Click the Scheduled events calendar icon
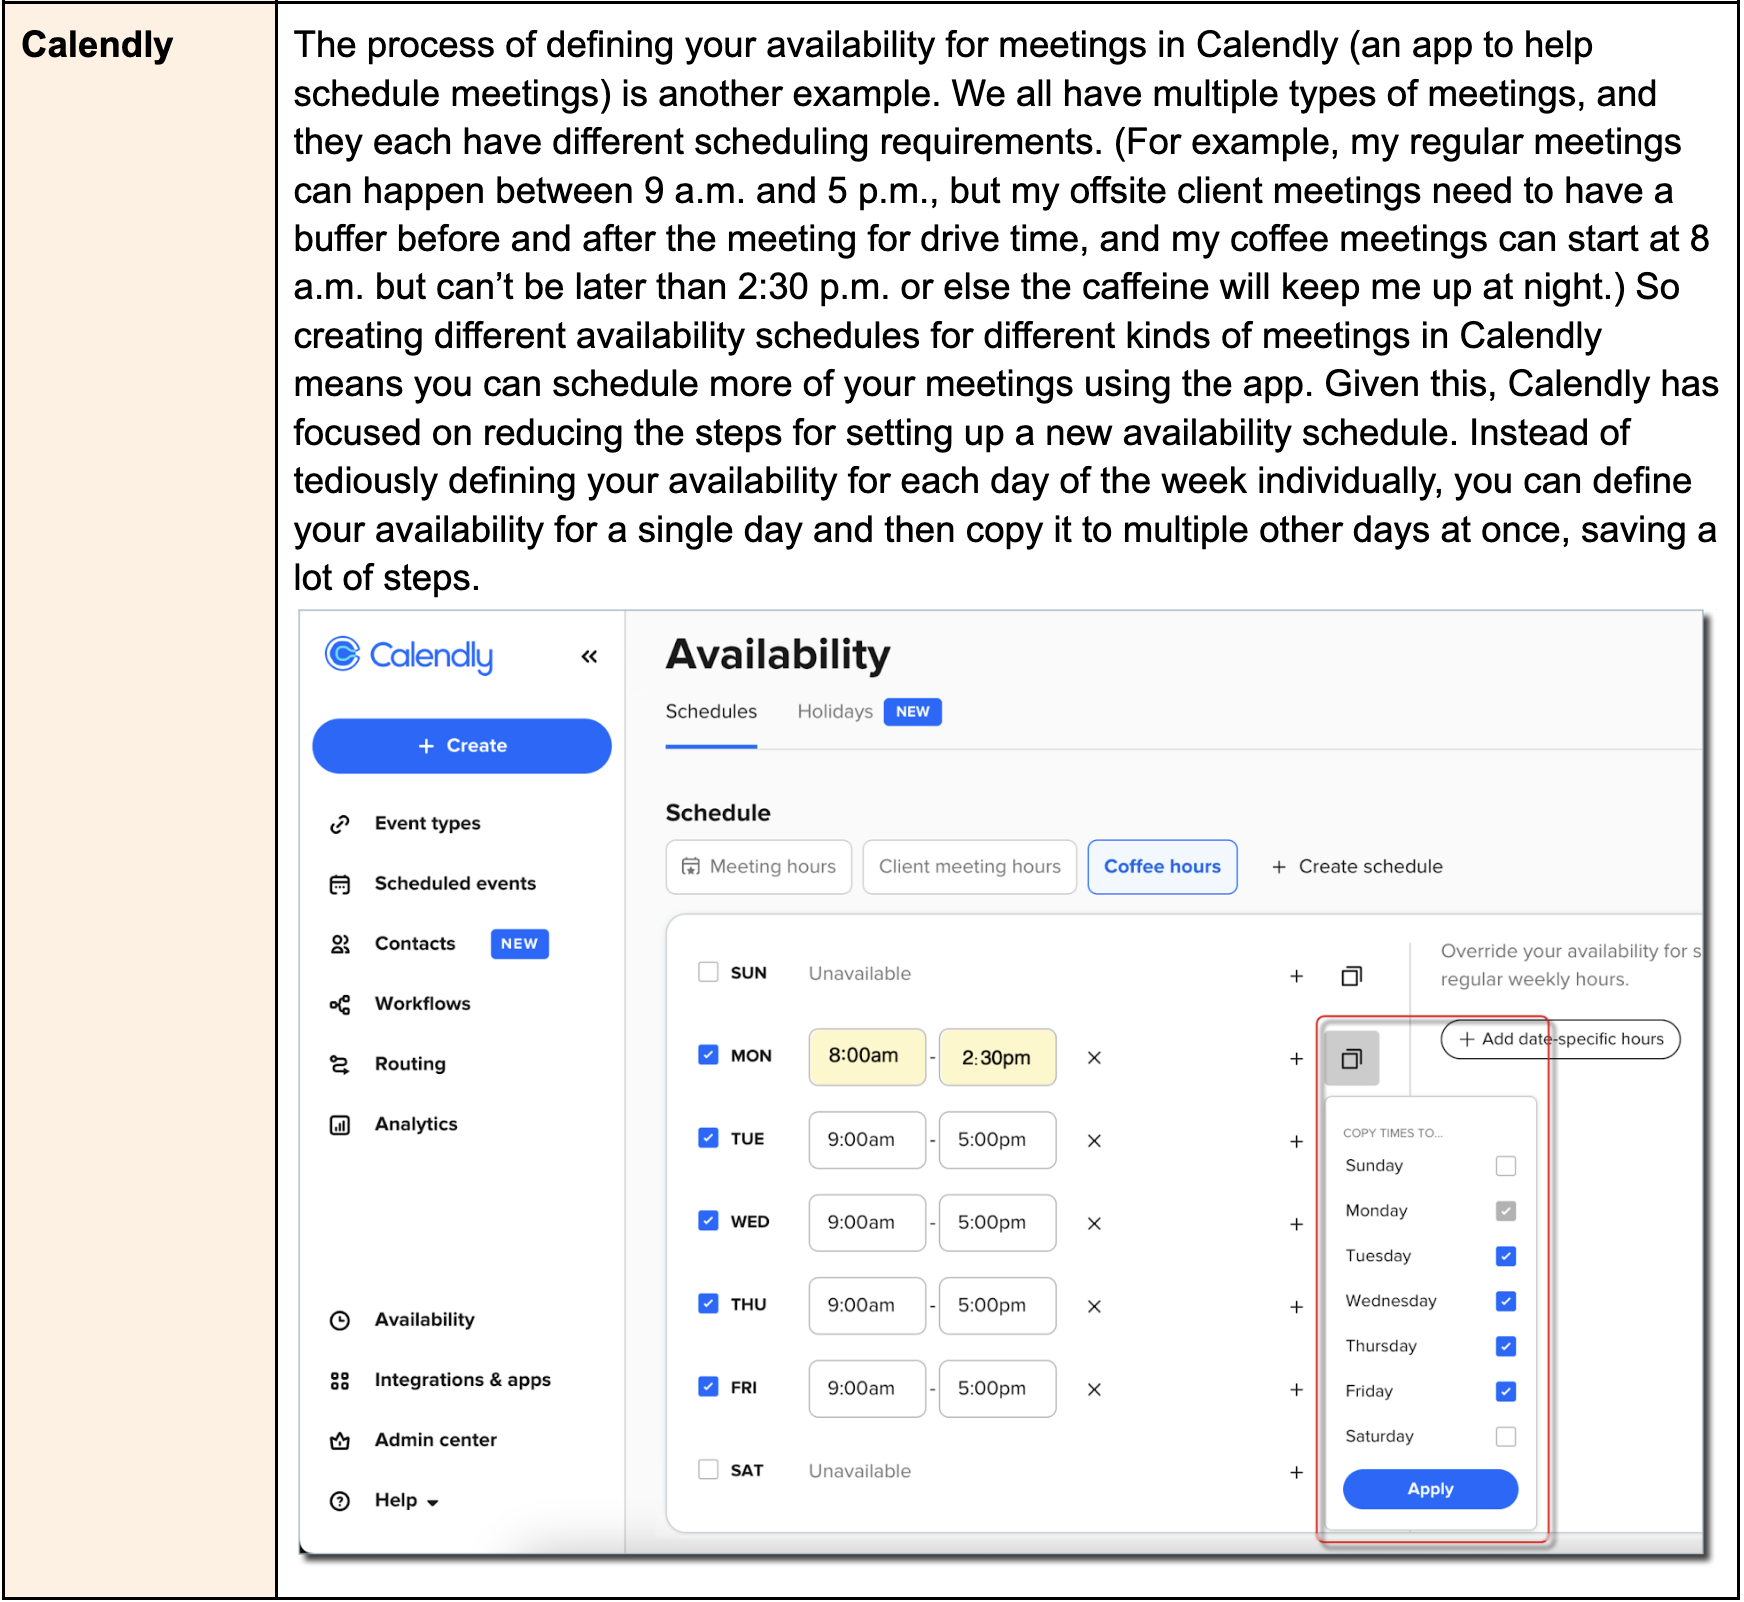 [x=340, y=884]
